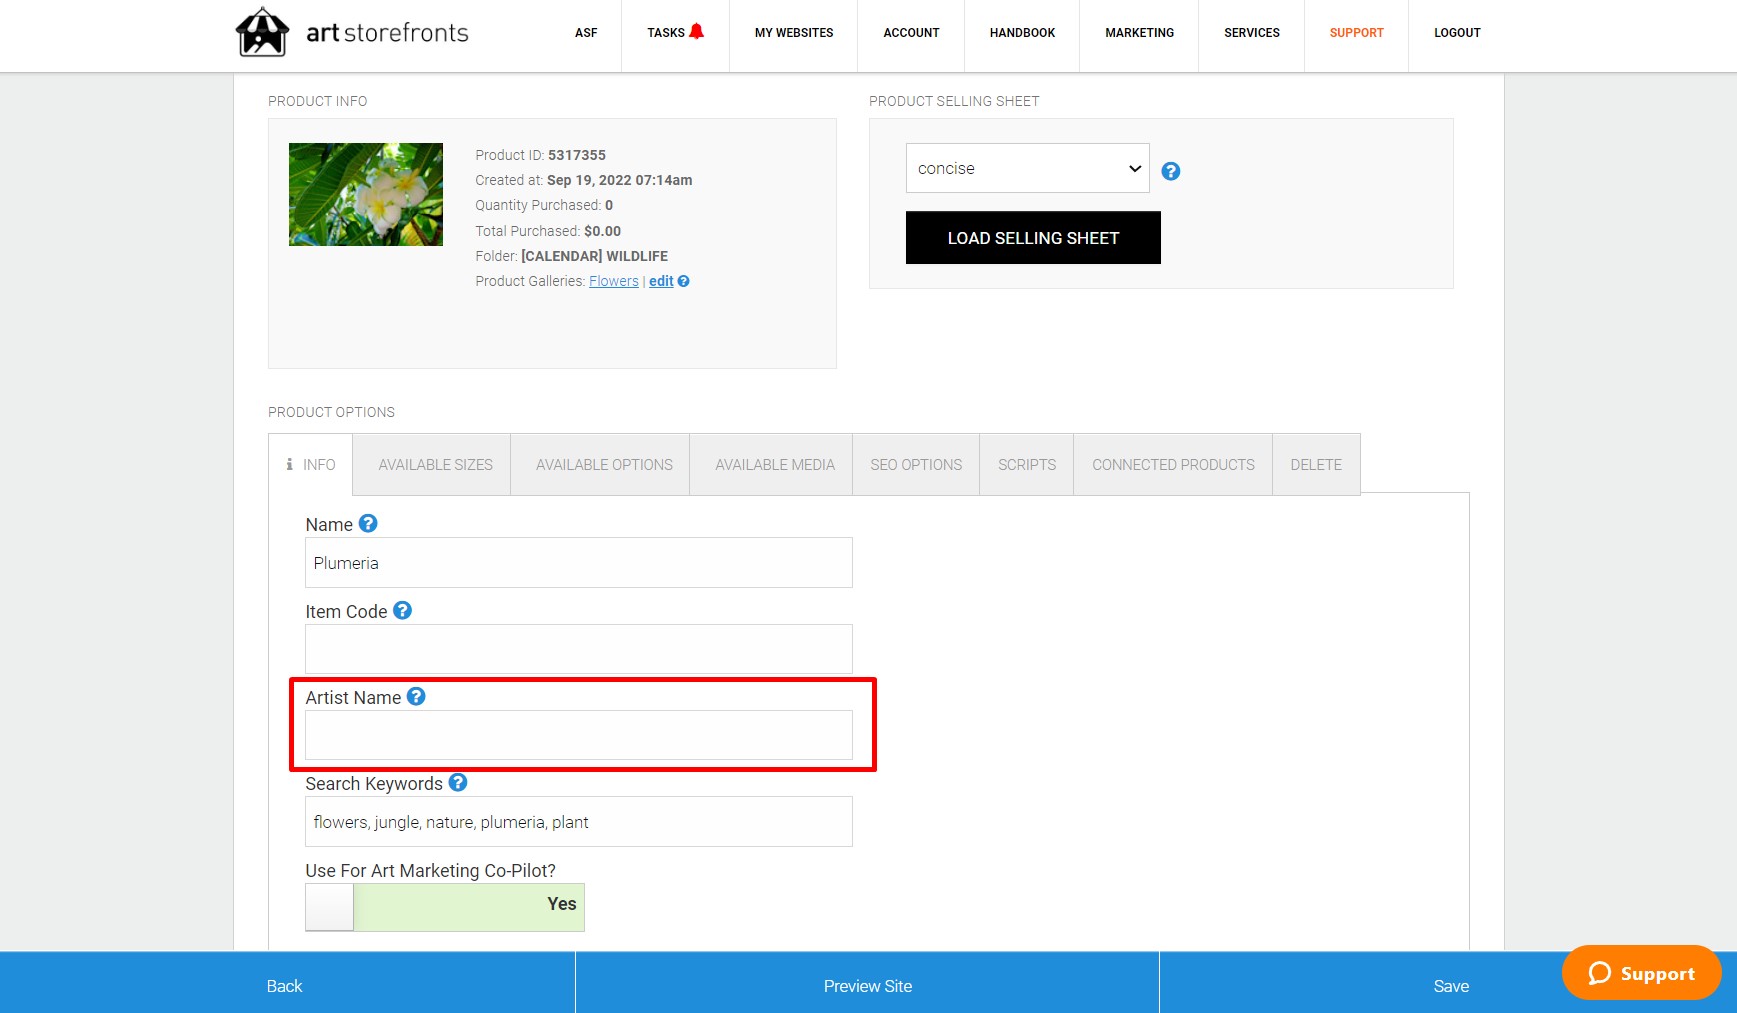Screen dimensions: 1737x1013
Task: Click help icon after Product Galleries edit link
Action: click(x=682, y=281)
